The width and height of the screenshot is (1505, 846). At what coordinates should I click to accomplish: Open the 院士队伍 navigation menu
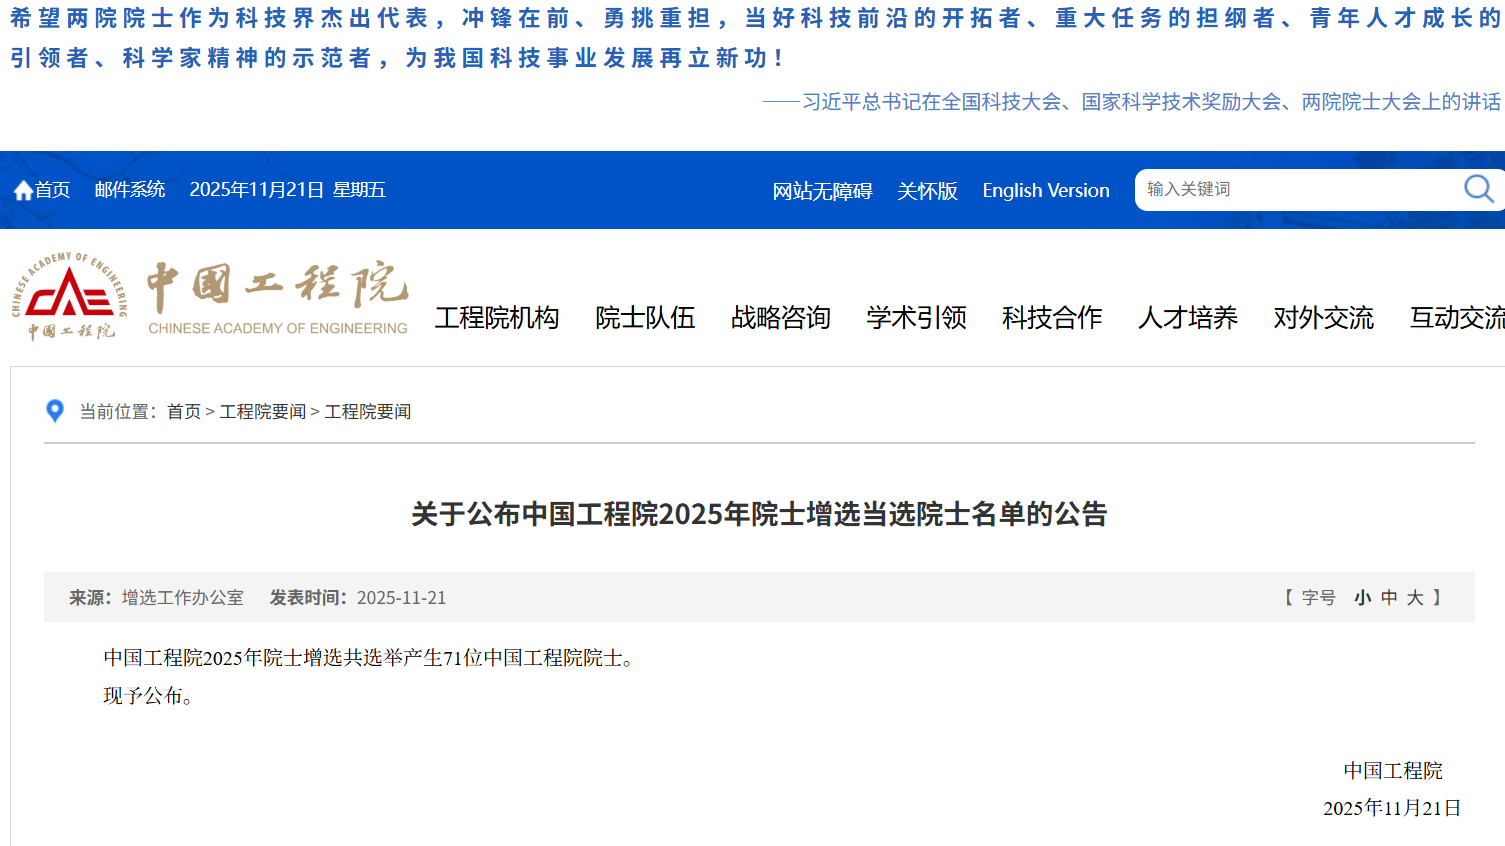[x=644, y=317]
